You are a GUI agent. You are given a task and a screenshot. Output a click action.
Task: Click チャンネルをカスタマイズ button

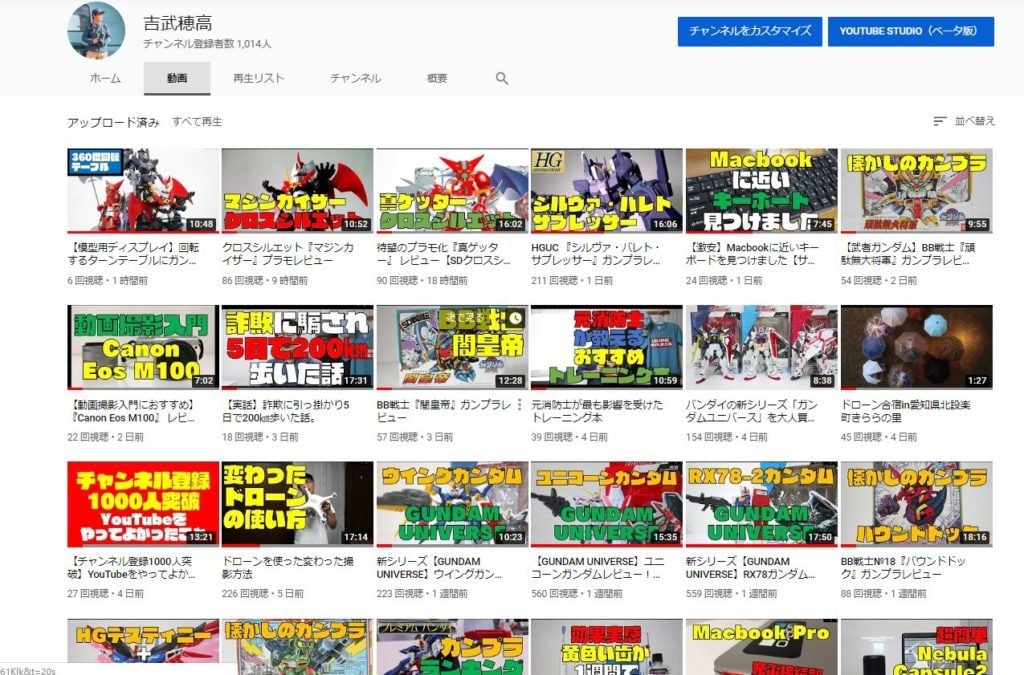(x=750, y=31)
